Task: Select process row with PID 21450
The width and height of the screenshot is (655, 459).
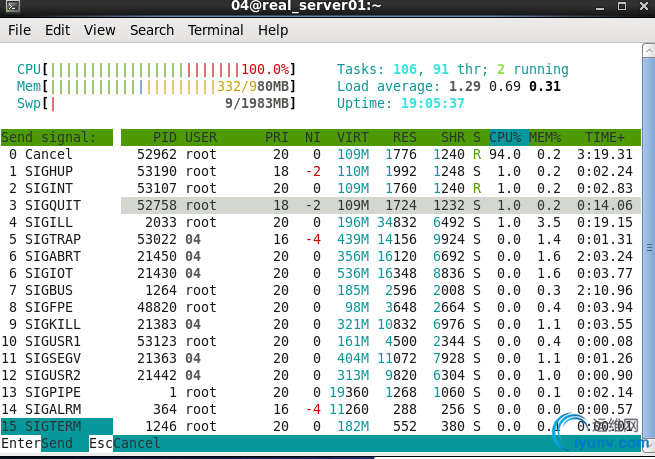Action: click(381, 256)
